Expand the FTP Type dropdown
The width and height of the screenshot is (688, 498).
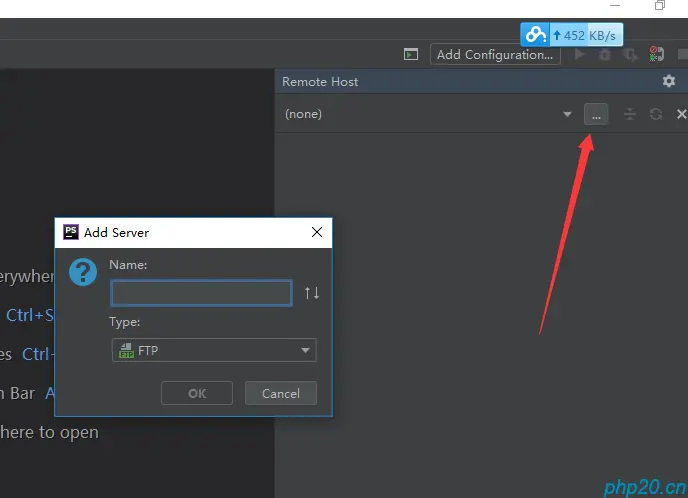[214, 350]
